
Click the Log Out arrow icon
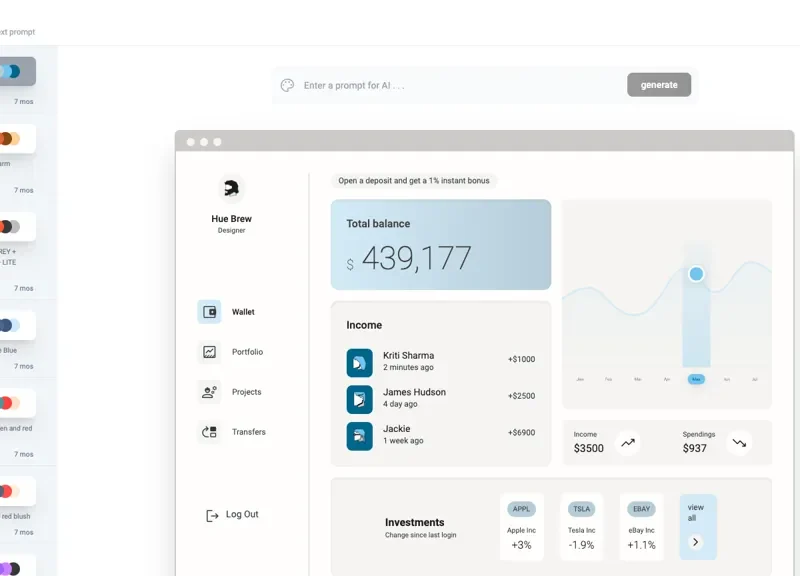coord(212,515)
